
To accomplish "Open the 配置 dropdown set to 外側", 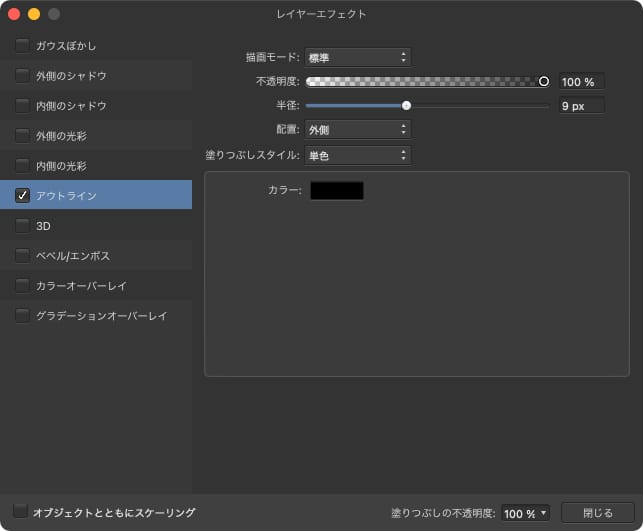I will point(357,129).
